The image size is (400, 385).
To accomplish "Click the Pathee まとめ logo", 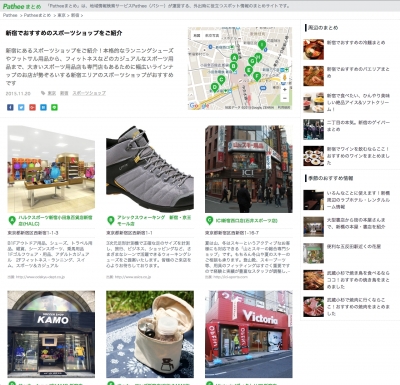I will pyautogui.click(x=22, y=6).
